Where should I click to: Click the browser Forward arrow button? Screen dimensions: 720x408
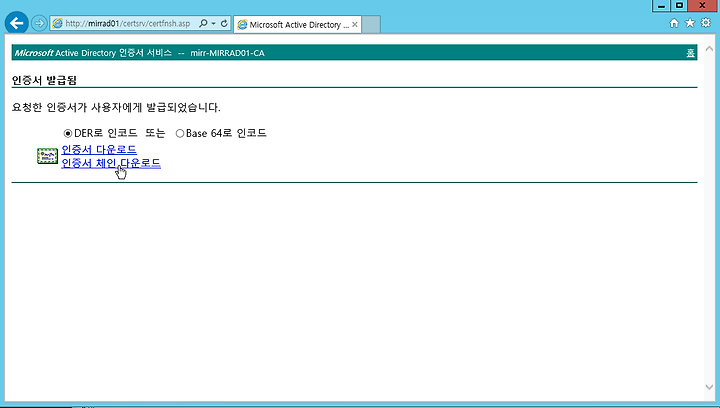pyautogui.click(x=39, y=23)
